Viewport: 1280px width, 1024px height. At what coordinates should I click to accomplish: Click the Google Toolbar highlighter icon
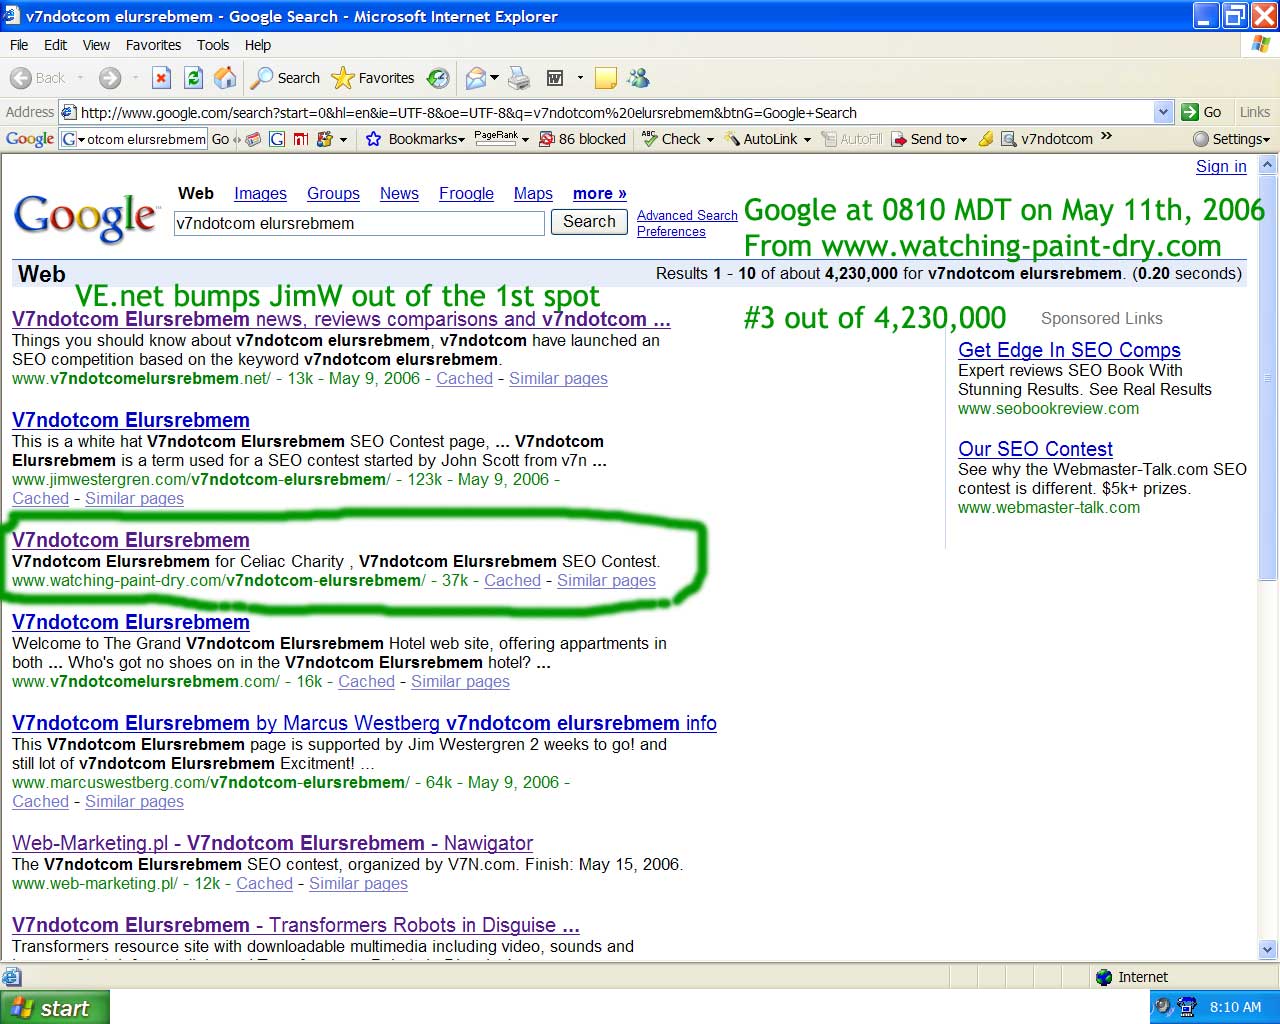986,139
